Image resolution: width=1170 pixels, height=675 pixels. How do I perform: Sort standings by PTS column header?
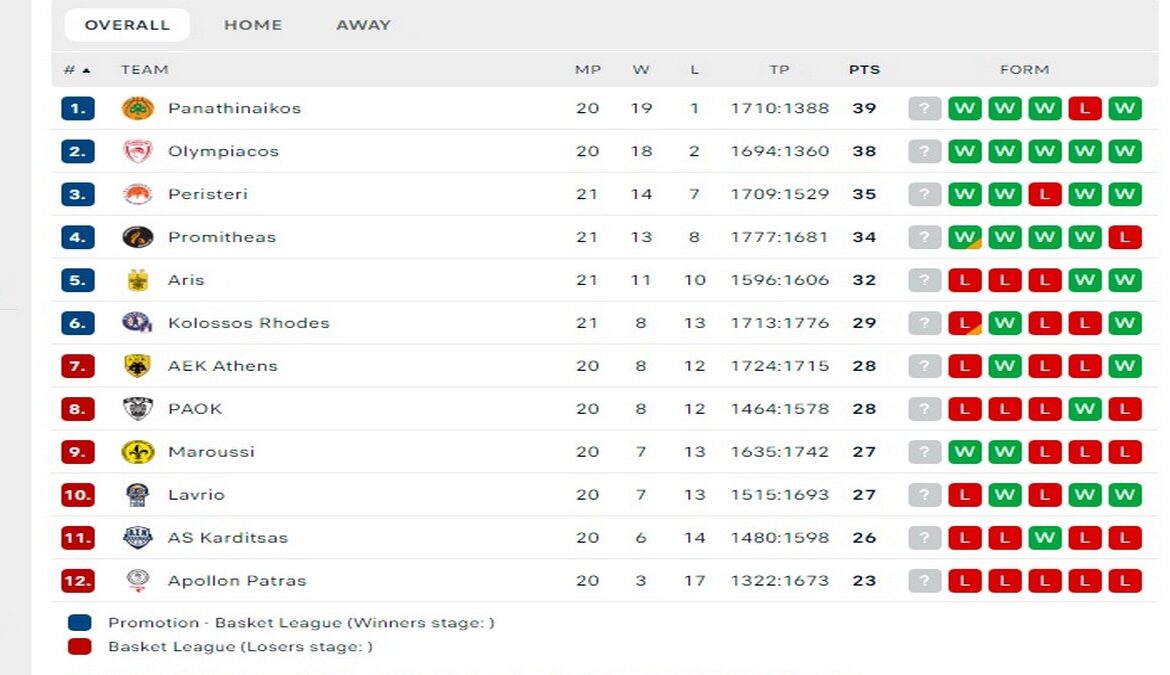864,70
